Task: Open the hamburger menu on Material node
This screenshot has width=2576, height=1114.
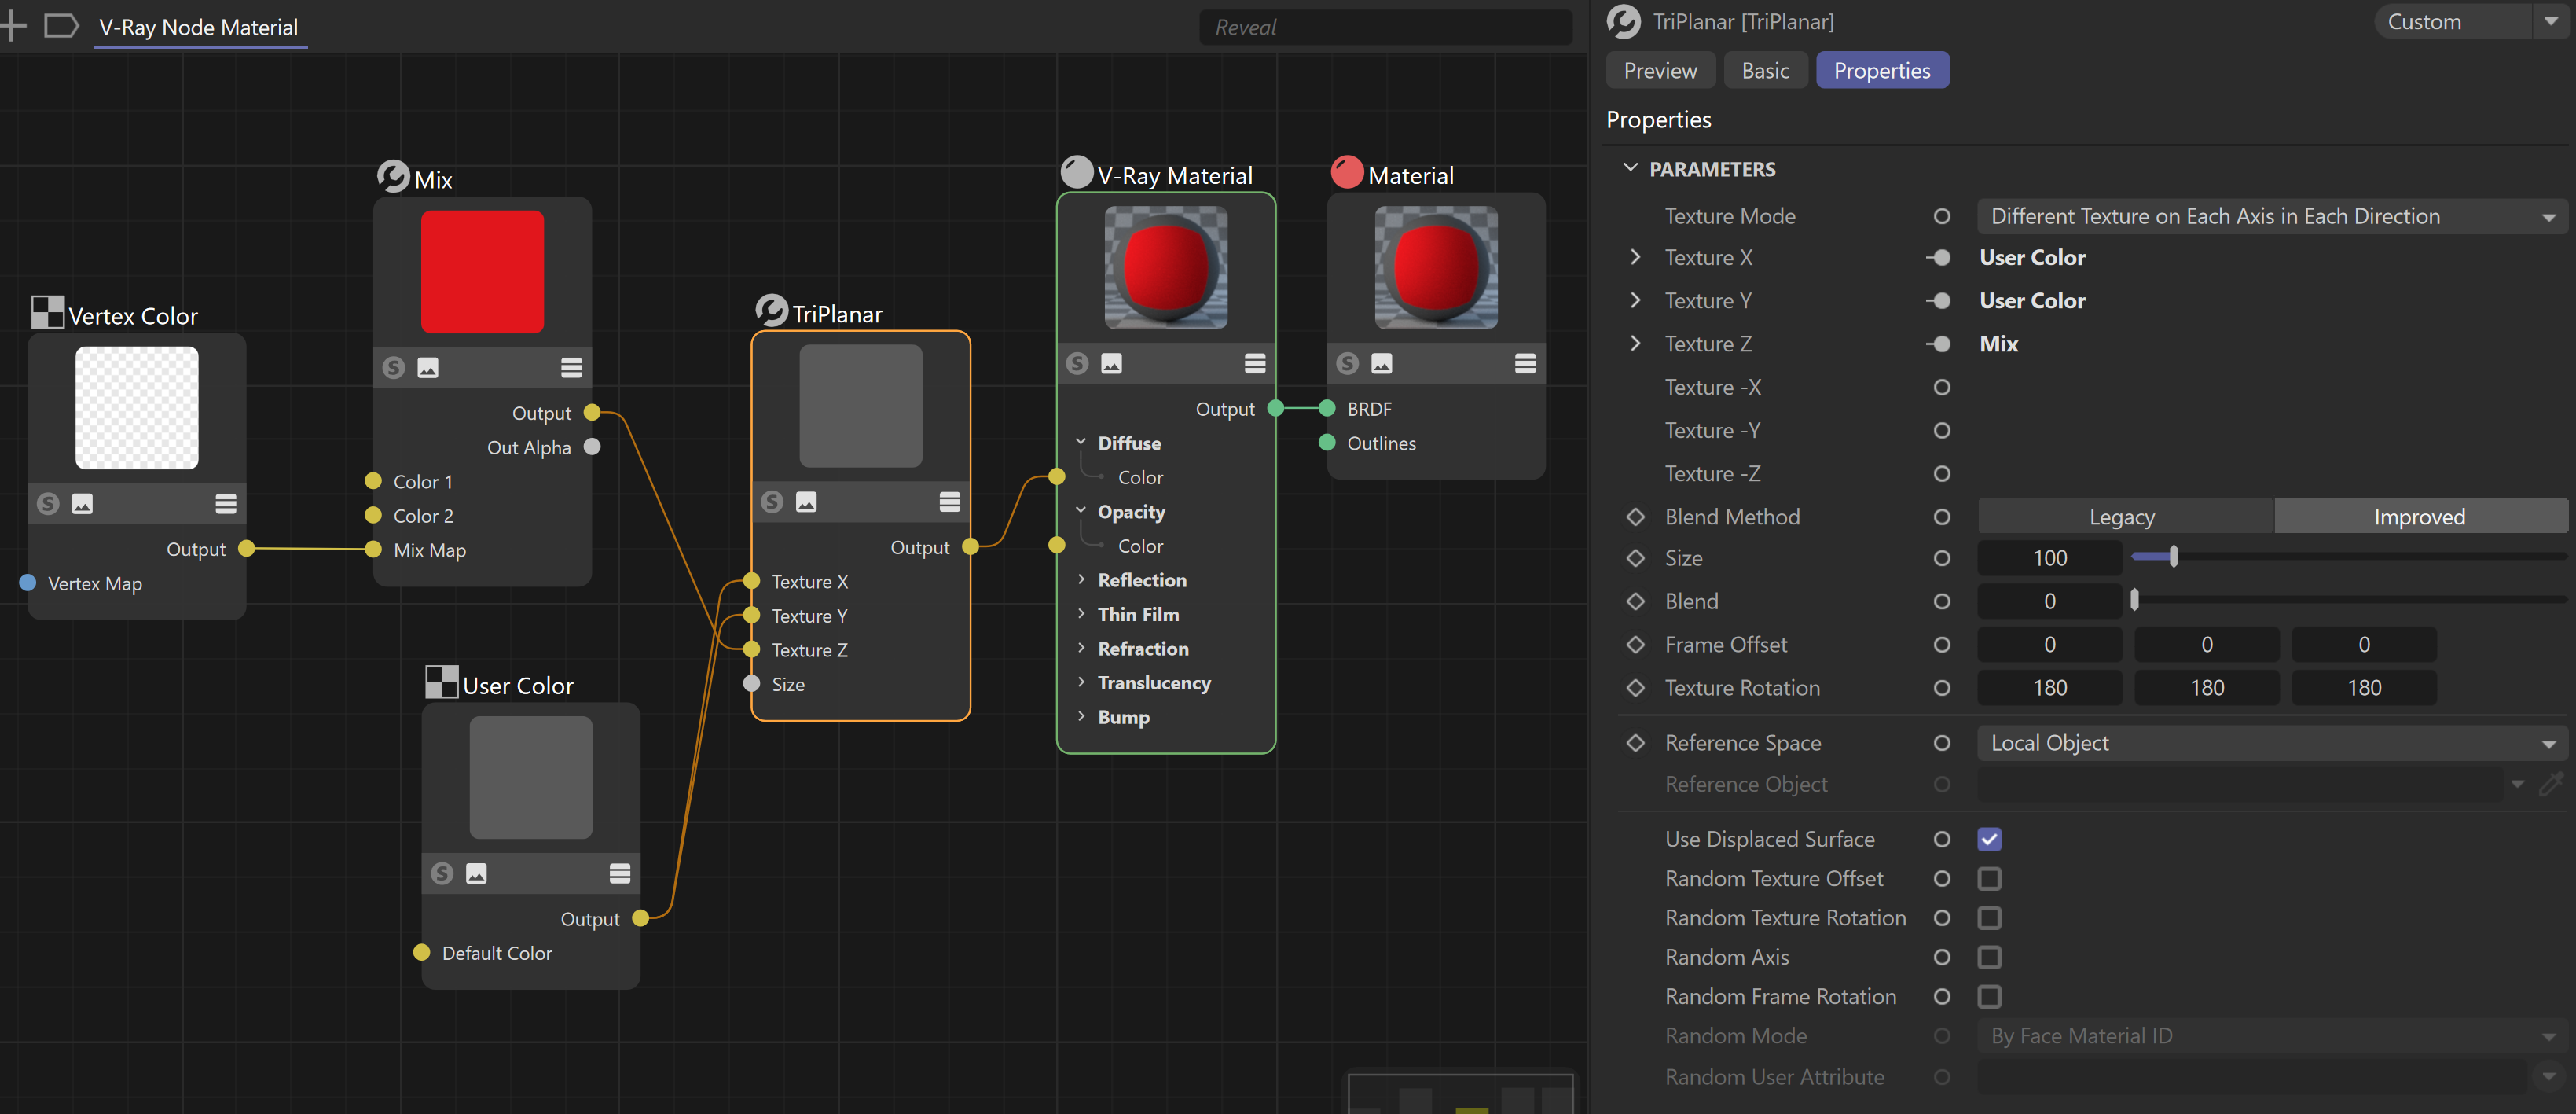Action: 1525,364
